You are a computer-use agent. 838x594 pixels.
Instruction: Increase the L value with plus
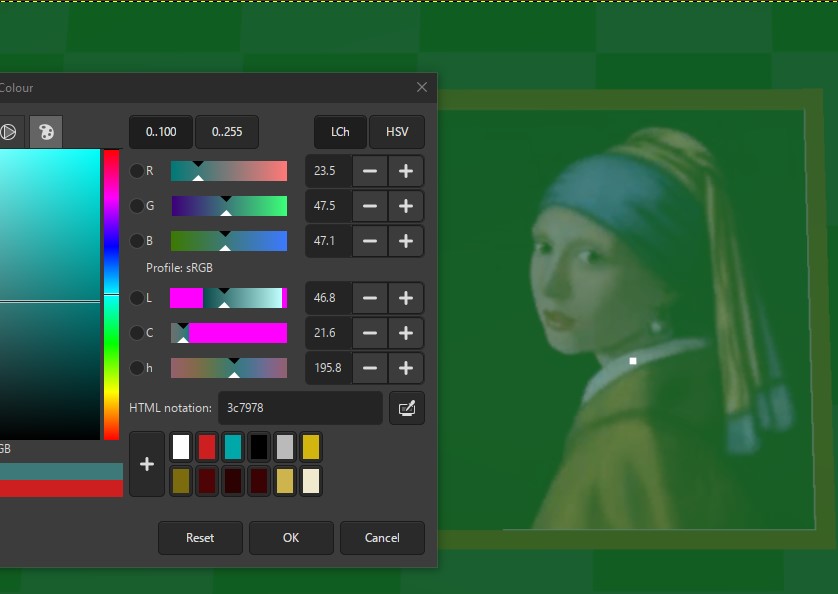click(x=406, y=298)
